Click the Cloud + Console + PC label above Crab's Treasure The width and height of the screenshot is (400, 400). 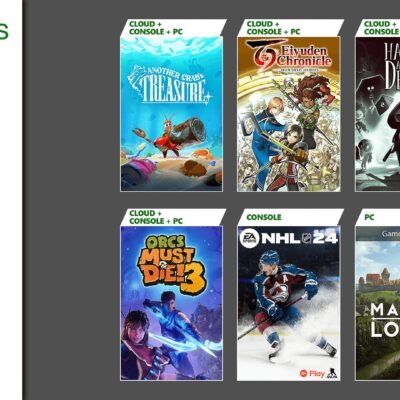coord(156,28)
